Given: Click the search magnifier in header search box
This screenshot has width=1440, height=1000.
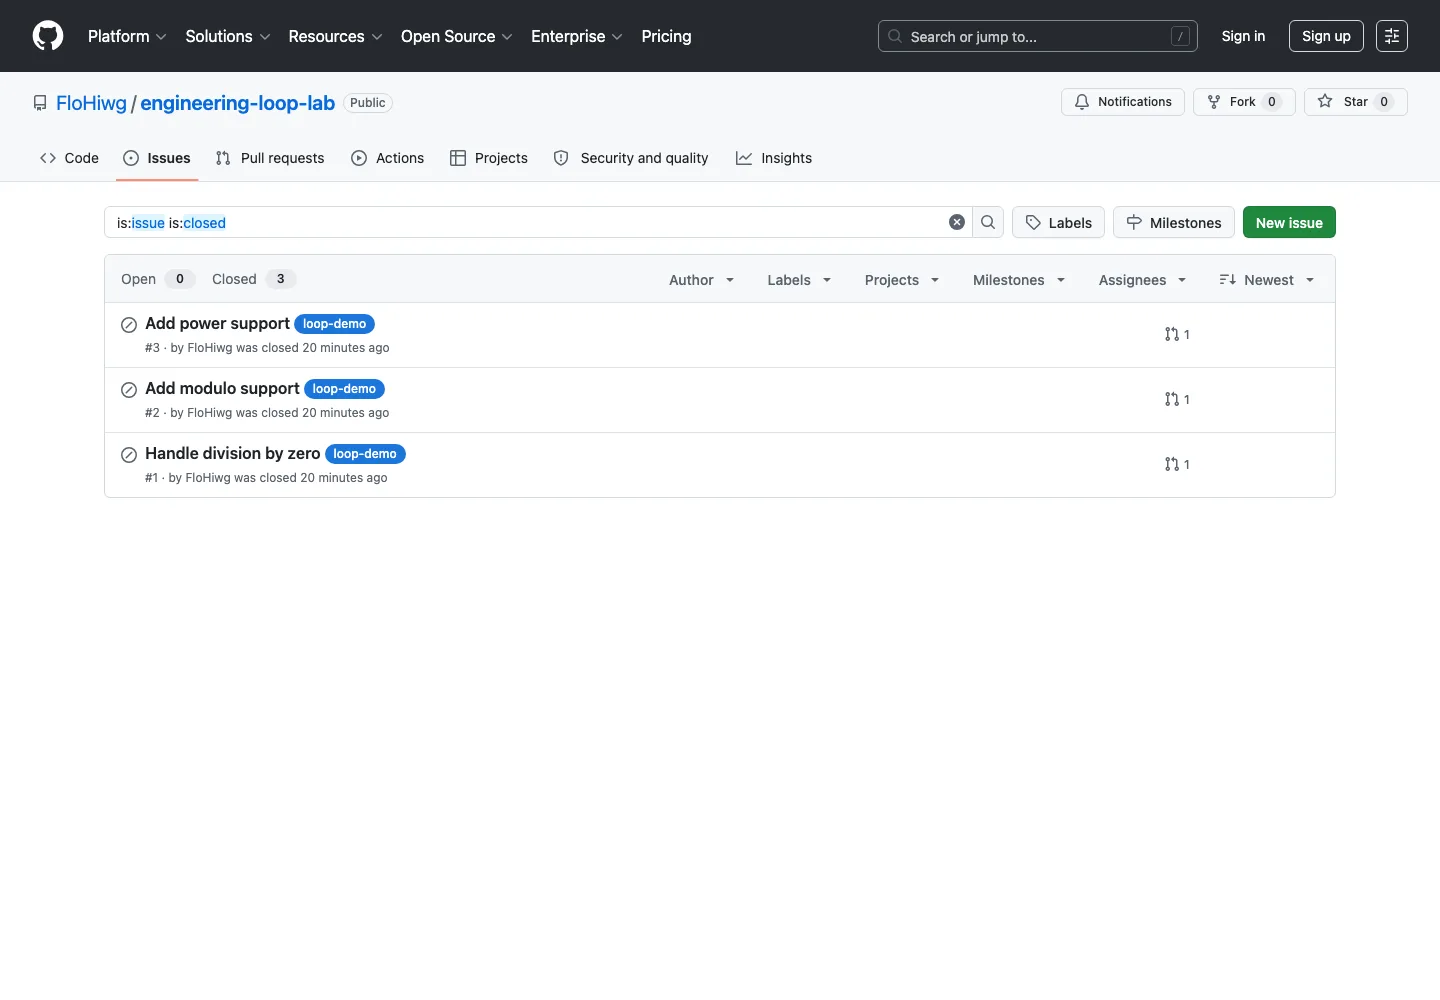Looking at the screenshot, I should (895, 36).
